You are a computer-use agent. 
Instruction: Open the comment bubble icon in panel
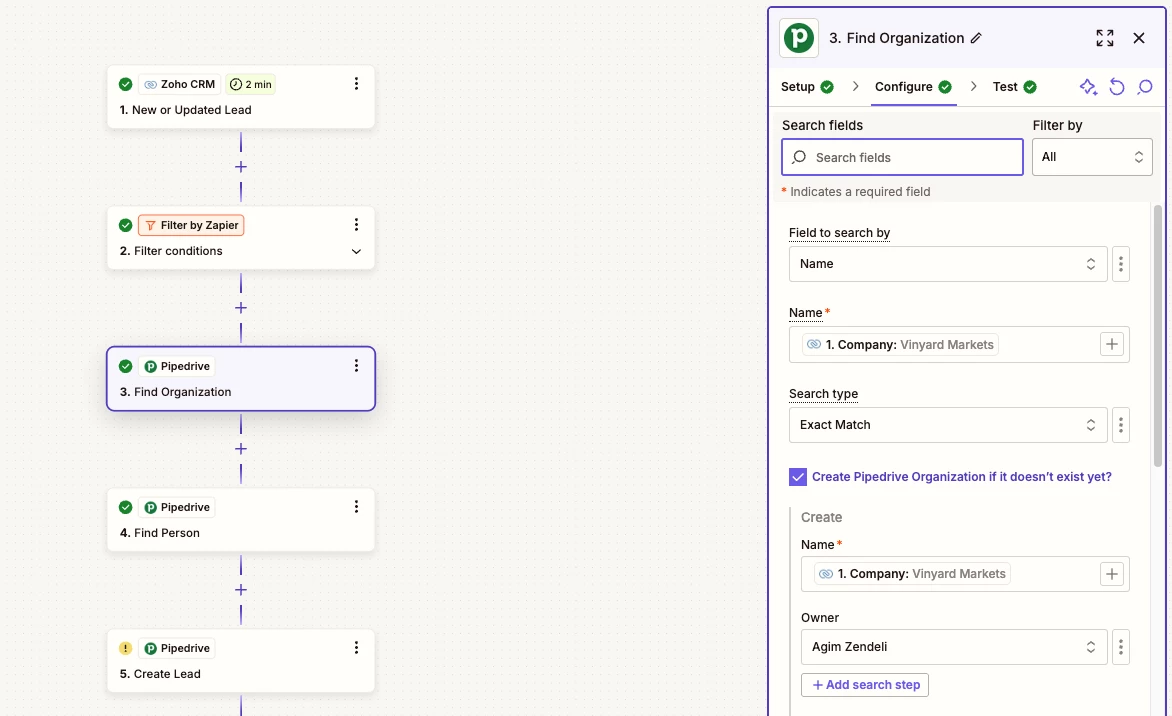tap(1144, 87)
